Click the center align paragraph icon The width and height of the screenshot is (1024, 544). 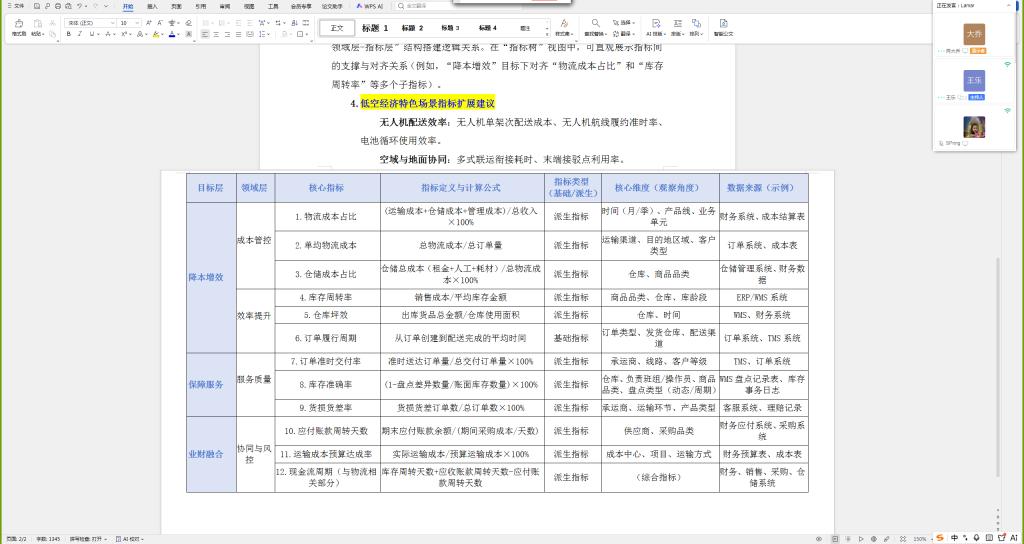click(x=218, y=34)
